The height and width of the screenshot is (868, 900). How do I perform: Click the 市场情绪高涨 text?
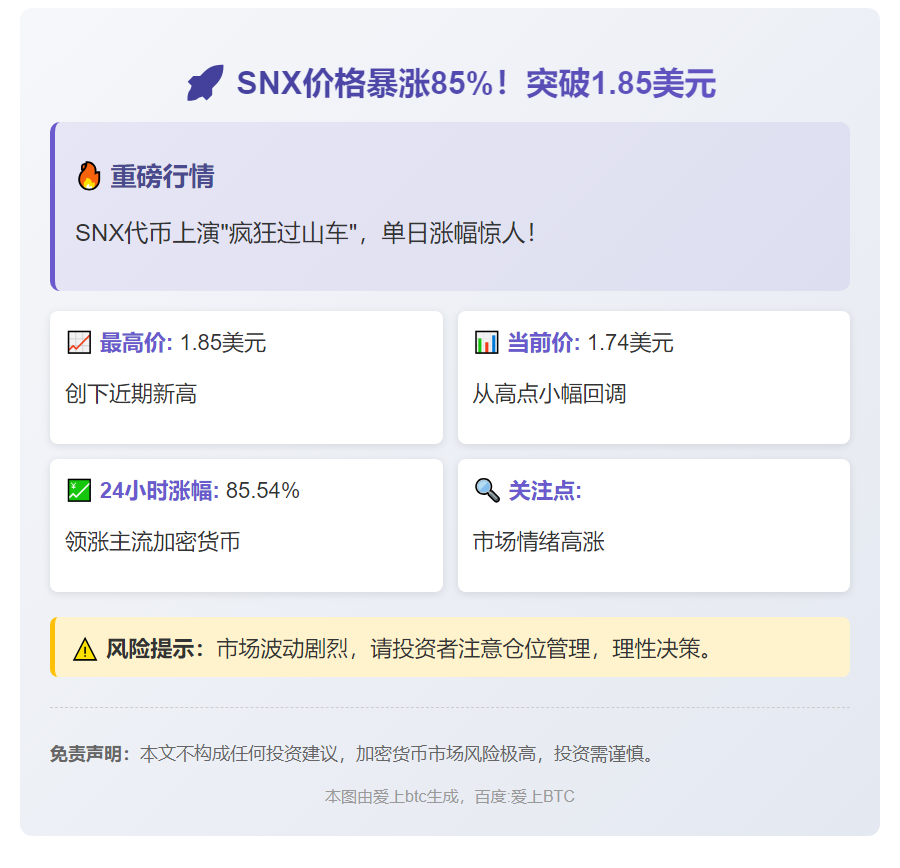[538, 542]
